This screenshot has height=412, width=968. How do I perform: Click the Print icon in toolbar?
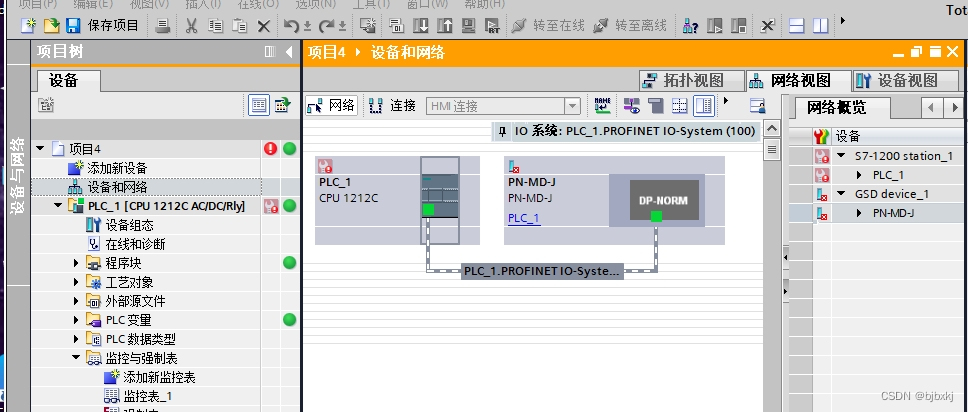coord(162,25)
